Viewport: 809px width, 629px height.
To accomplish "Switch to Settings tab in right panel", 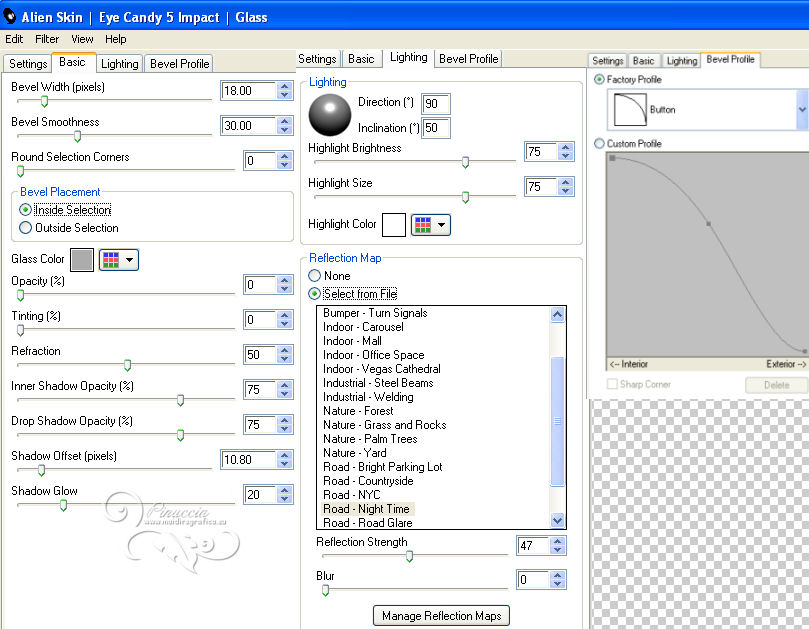I will click(x=607, y=61).
